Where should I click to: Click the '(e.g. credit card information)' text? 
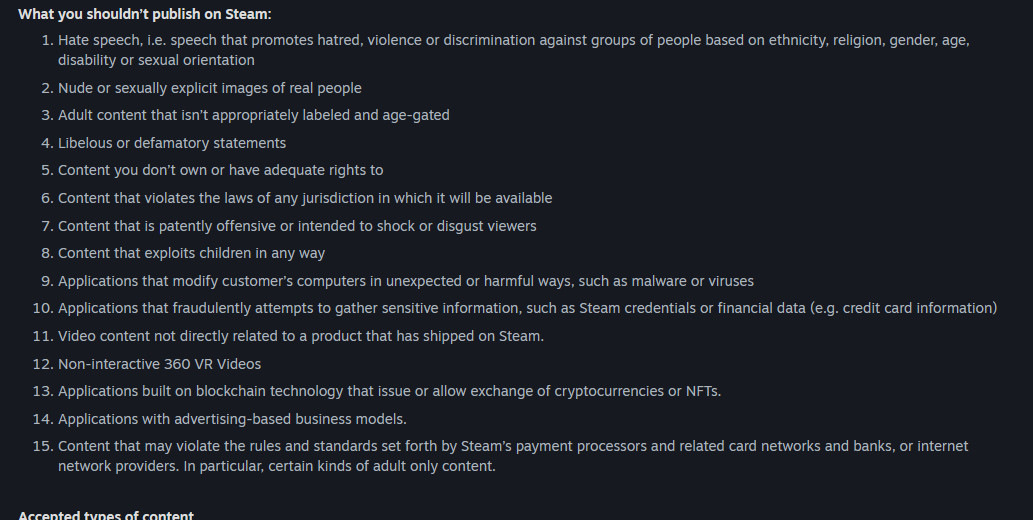pyautogui.click(x=904, y=308)
